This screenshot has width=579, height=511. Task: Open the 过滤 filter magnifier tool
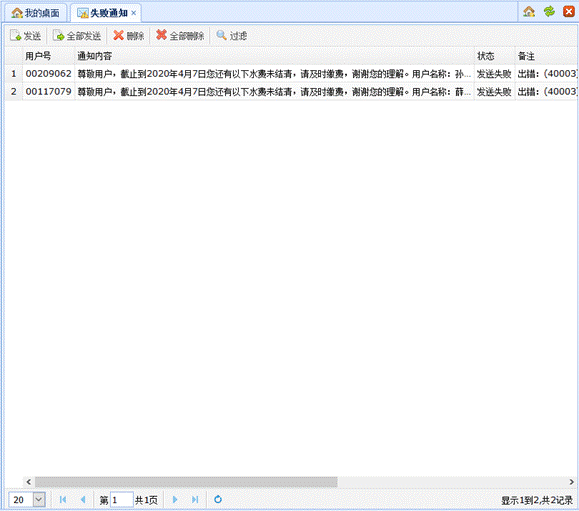222,35
